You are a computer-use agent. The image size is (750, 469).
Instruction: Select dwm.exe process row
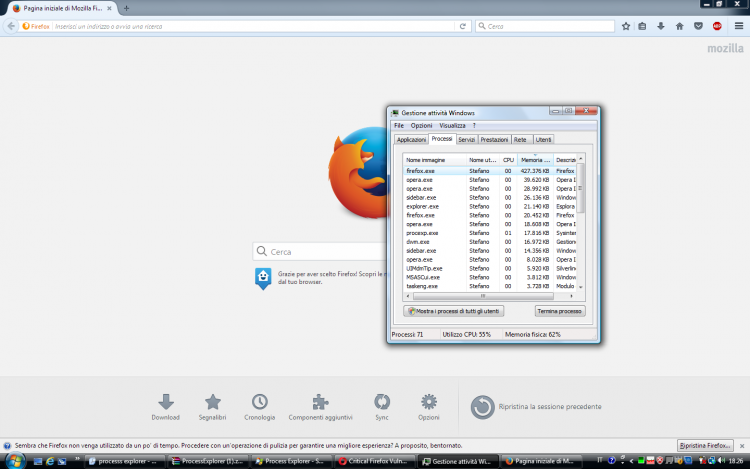pyautogui.click(x=490, y=242)
